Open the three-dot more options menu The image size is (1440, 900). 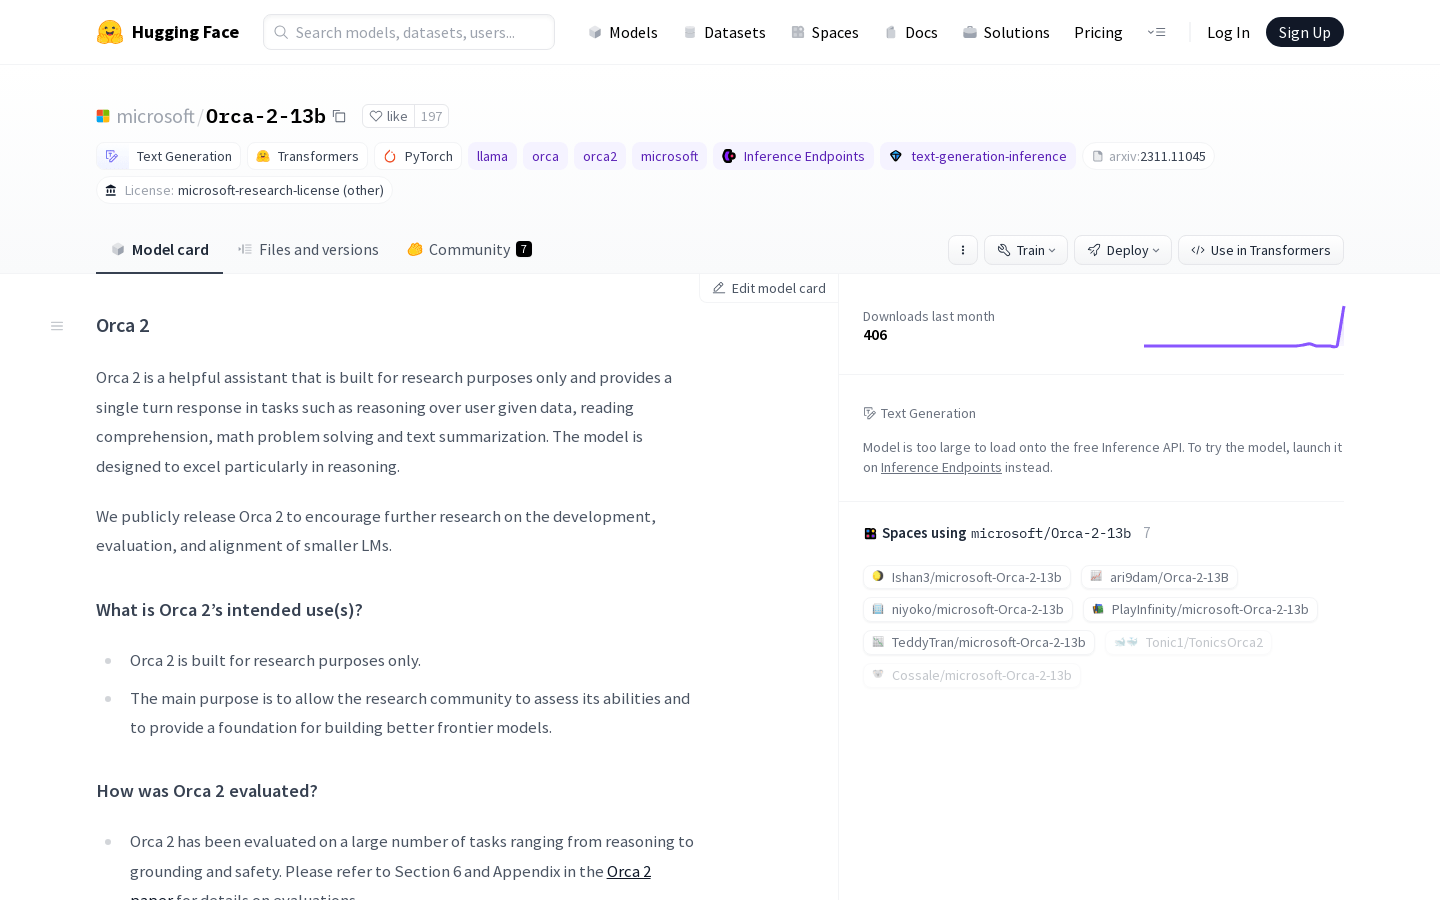[963, 250]
